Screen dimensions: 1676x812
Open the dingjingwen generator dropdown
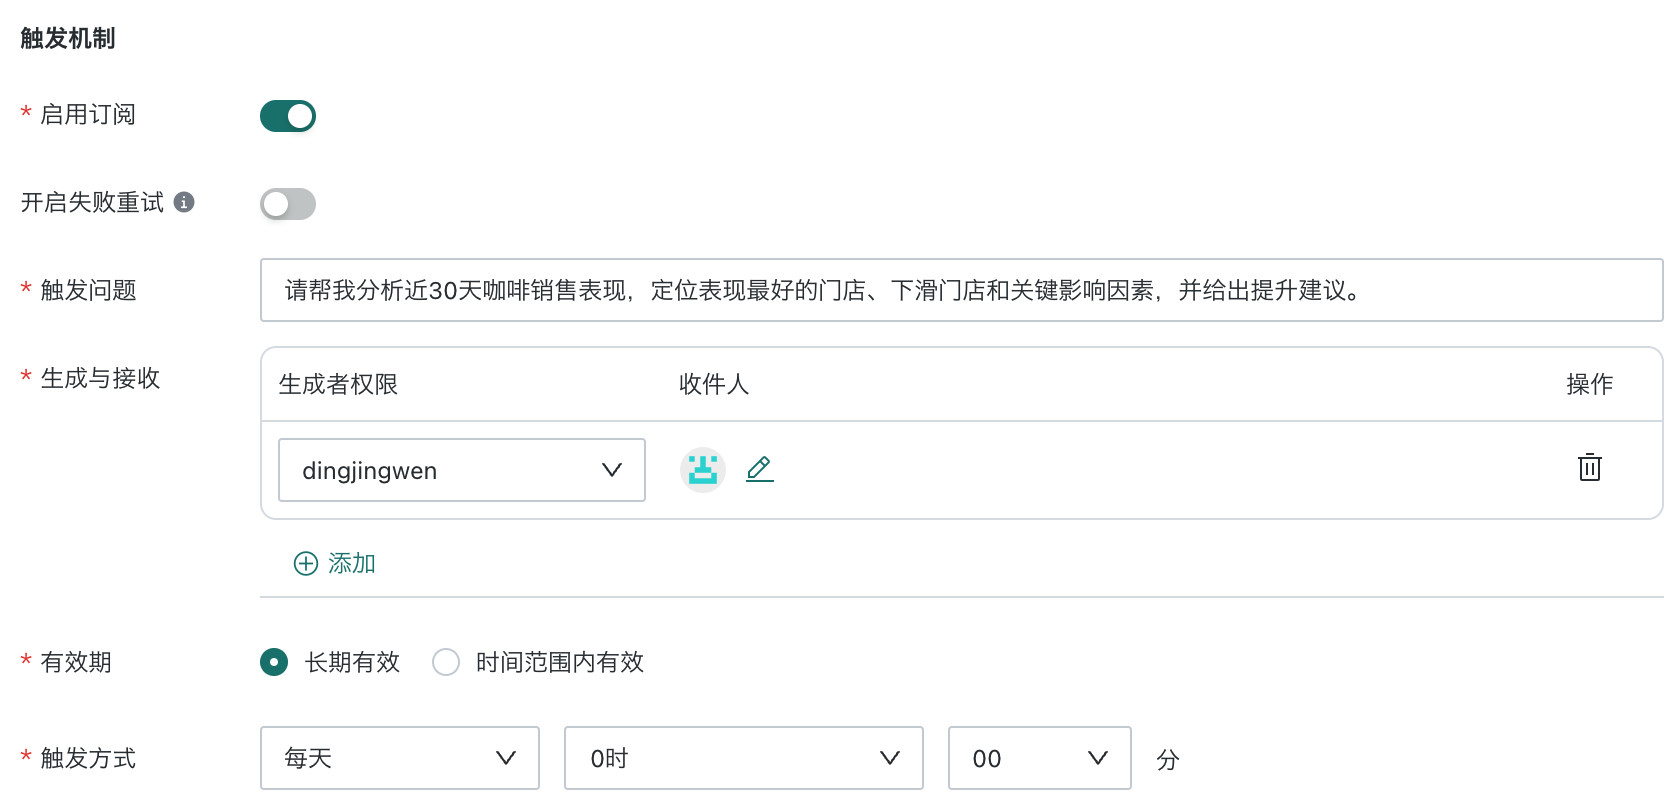coord(462,470)
